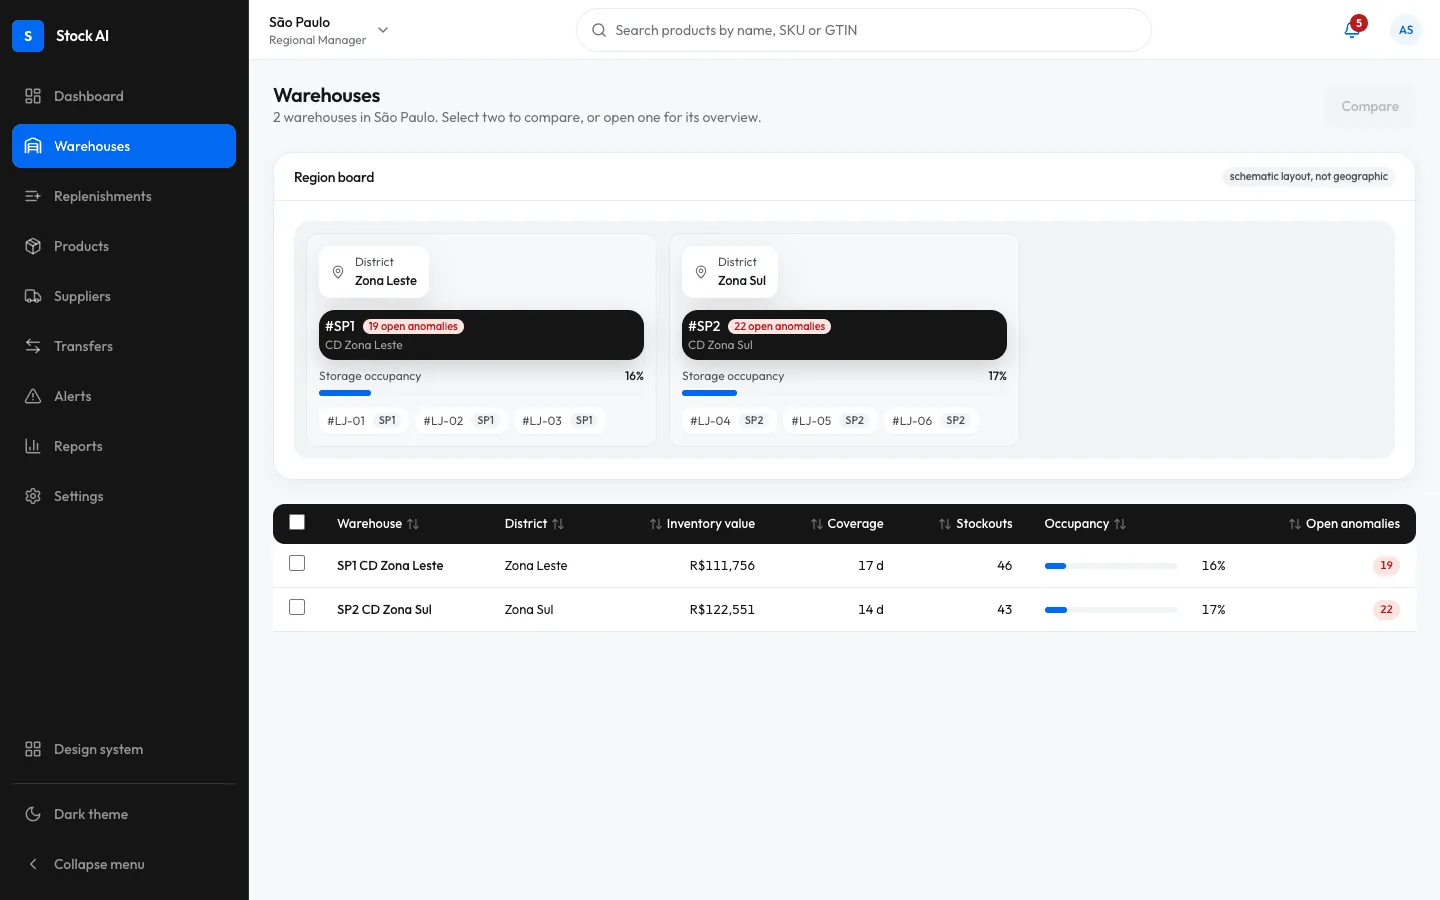
Task: Click the Zona Leste location pin icon
Action: point(338,272)
